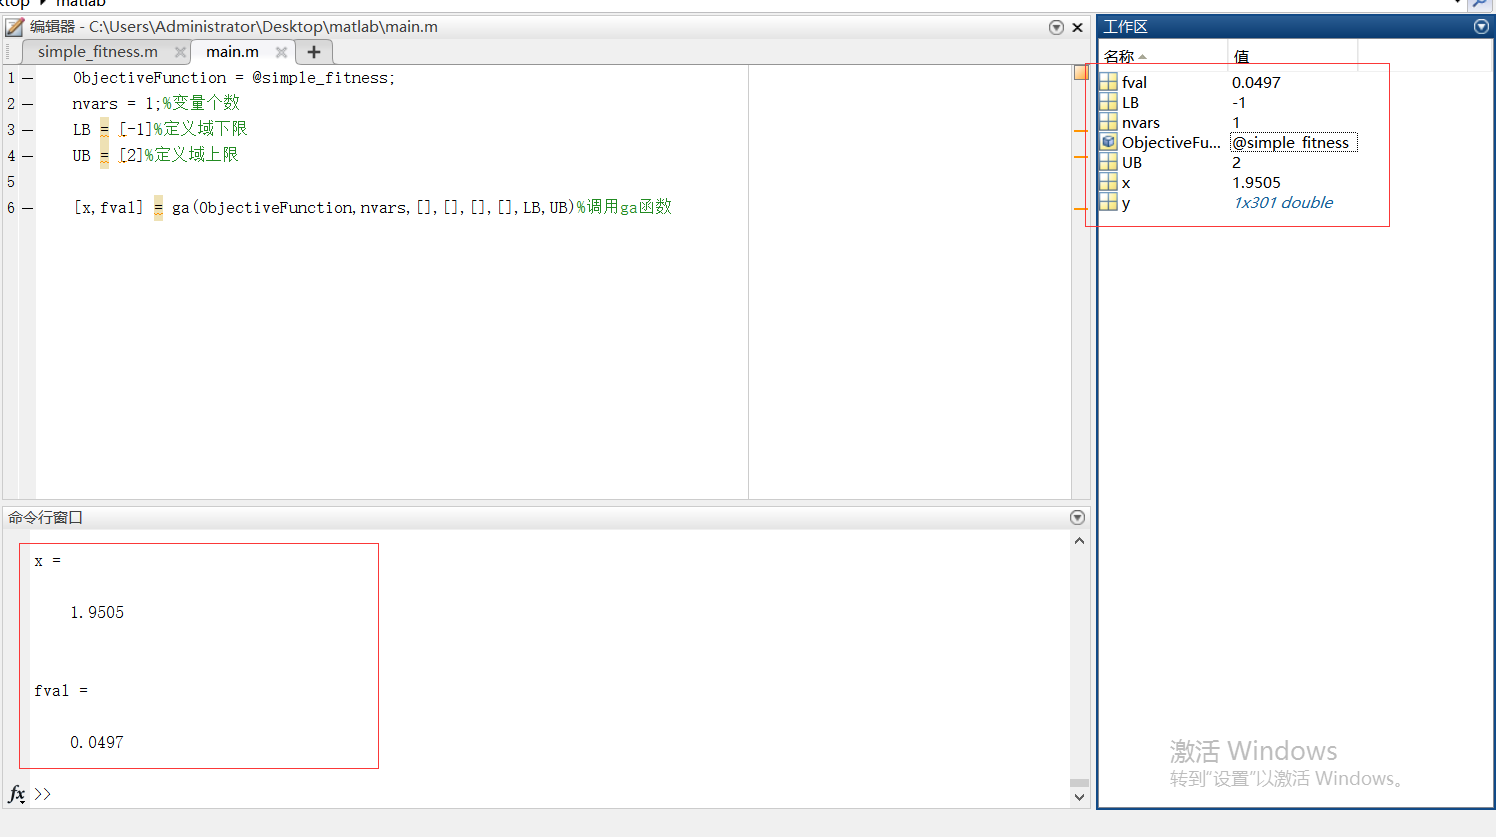1496x837 pixels.
Task: Click the fval = output in command window
Action: tap(61, 691)
